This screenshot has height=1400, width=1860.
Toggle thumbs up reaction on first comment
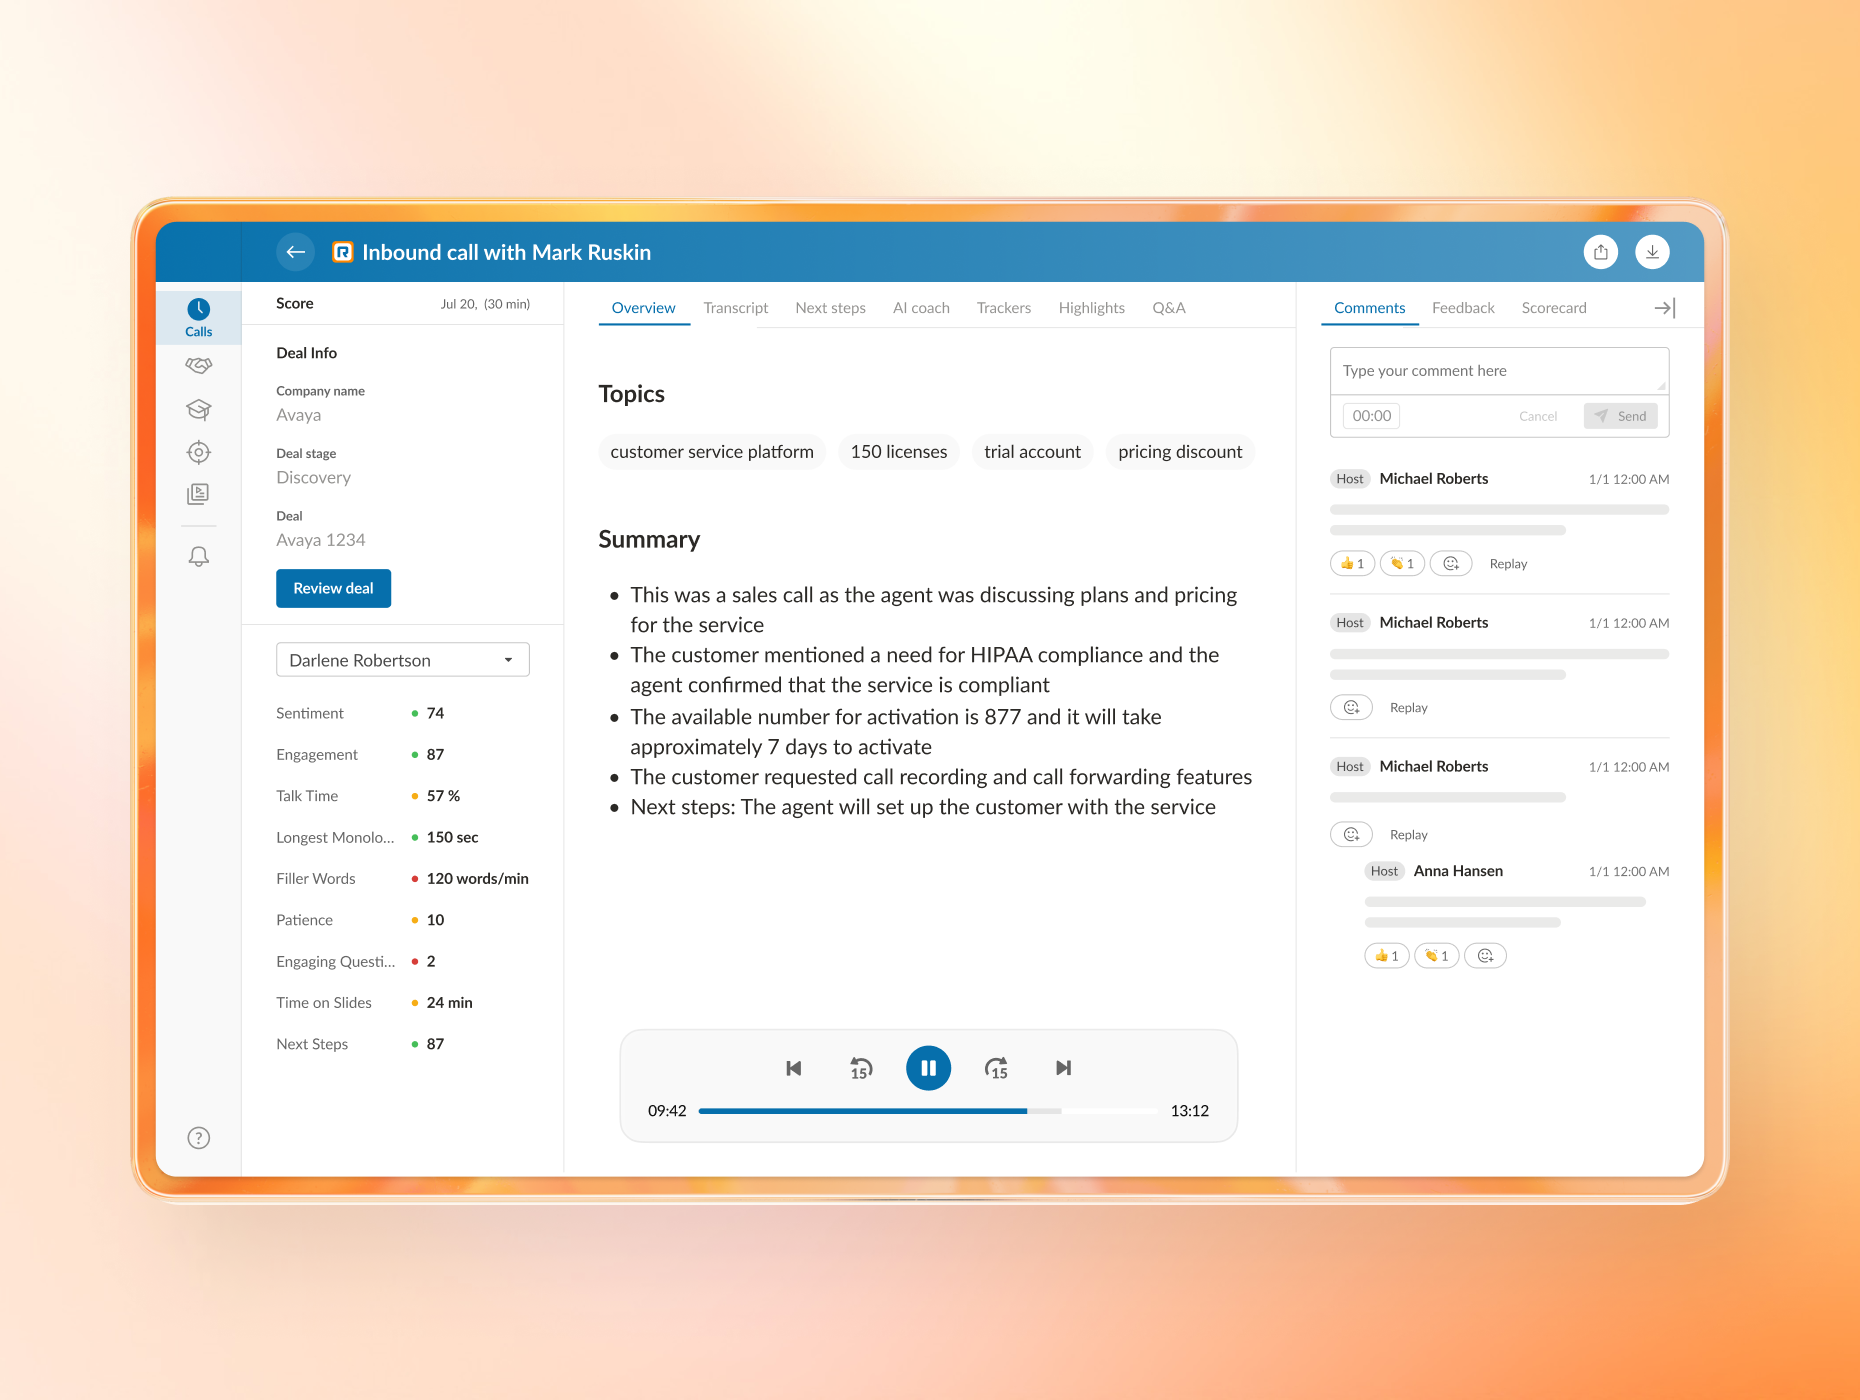[x=1352, y=564]
